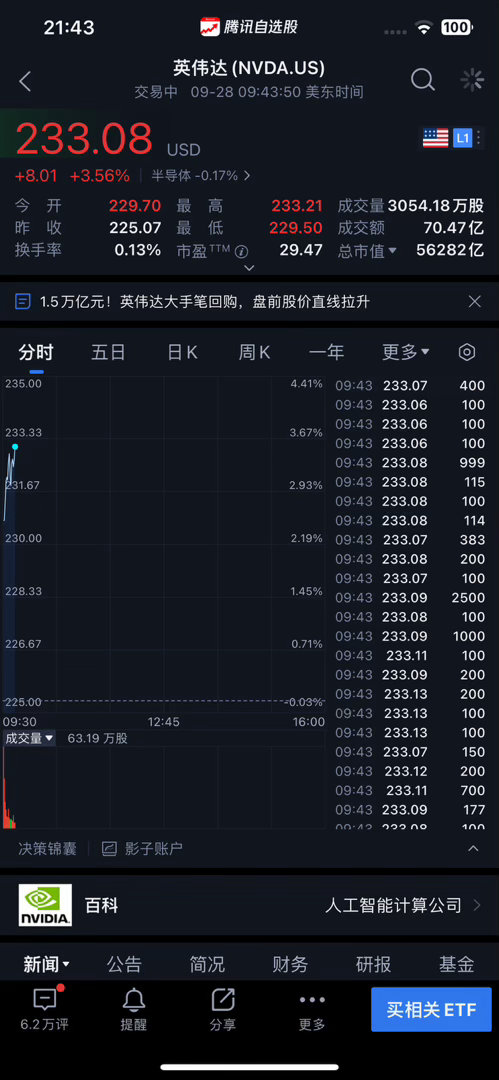This screenshot has width=499, height=1080.
Task: Open the 更多 three-dots bottom icon
Action: click(x=312, y=999)
